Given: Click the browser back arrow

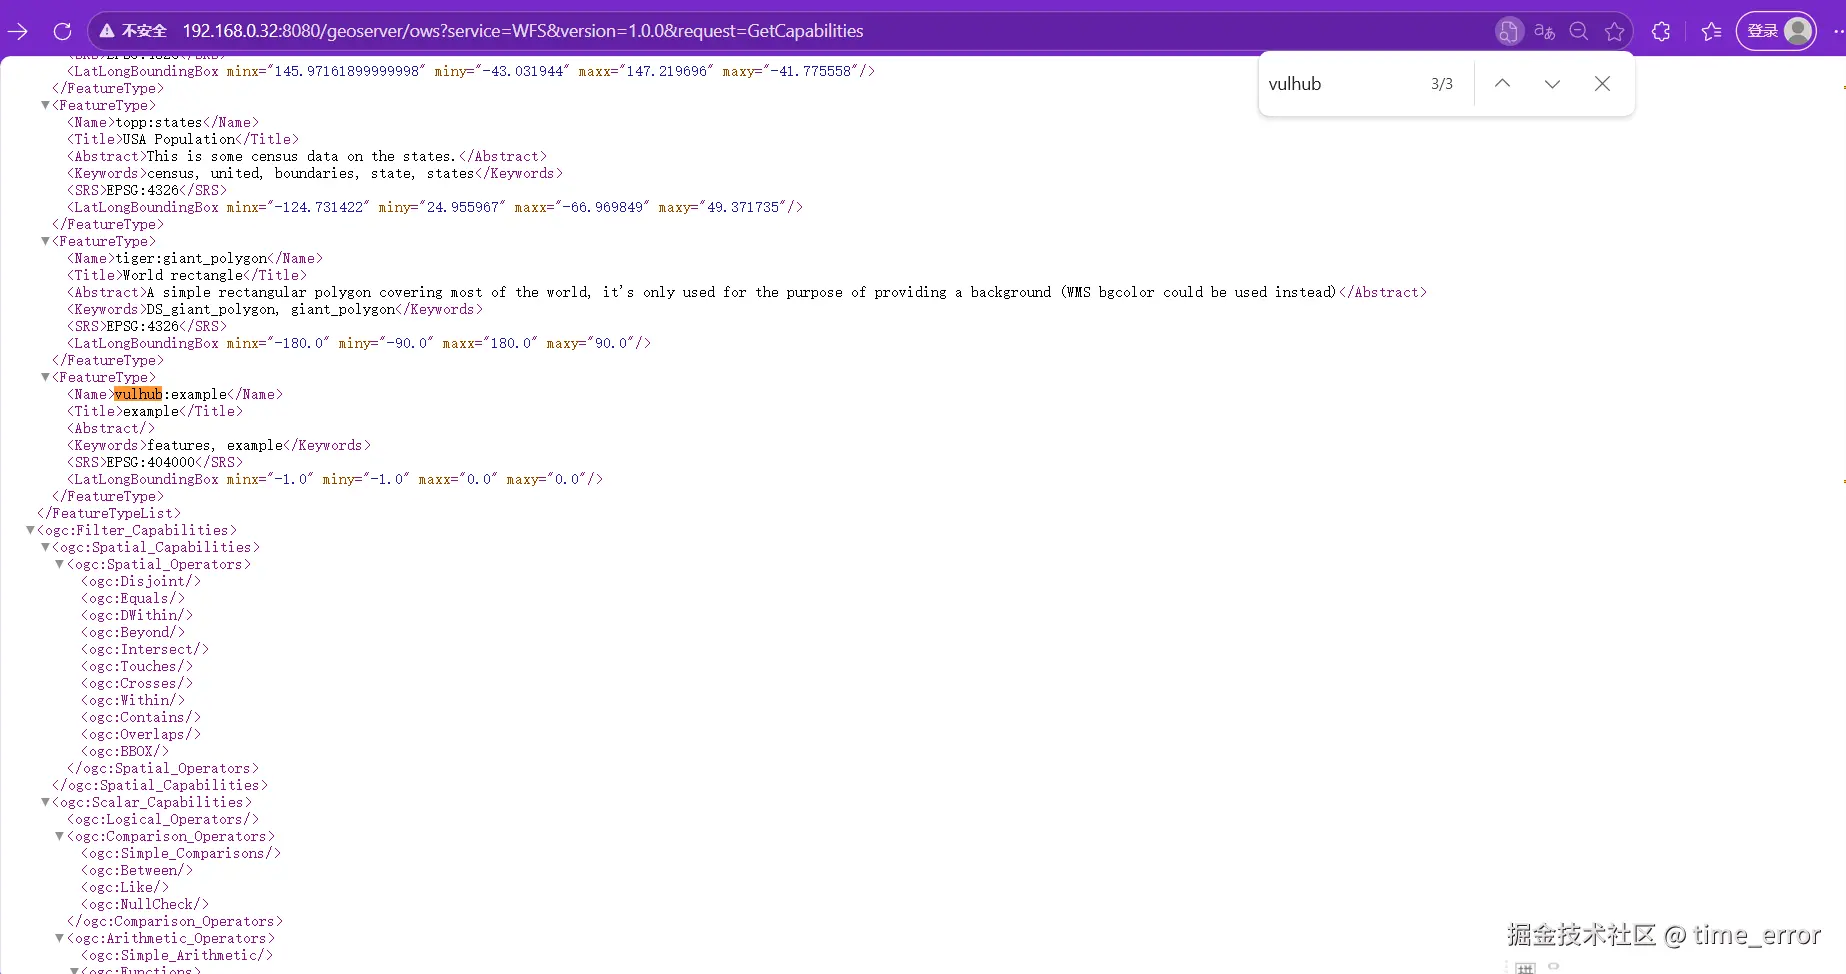Looking at the screenshot, I should pos(18,31).
